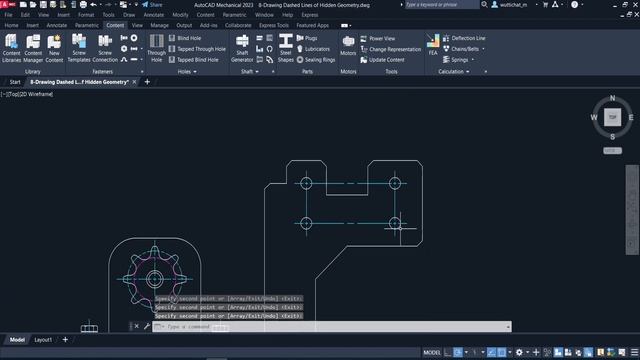640x360 pixels.
Task: Insert Lubricators part
Action: click(x=313, y=49)
